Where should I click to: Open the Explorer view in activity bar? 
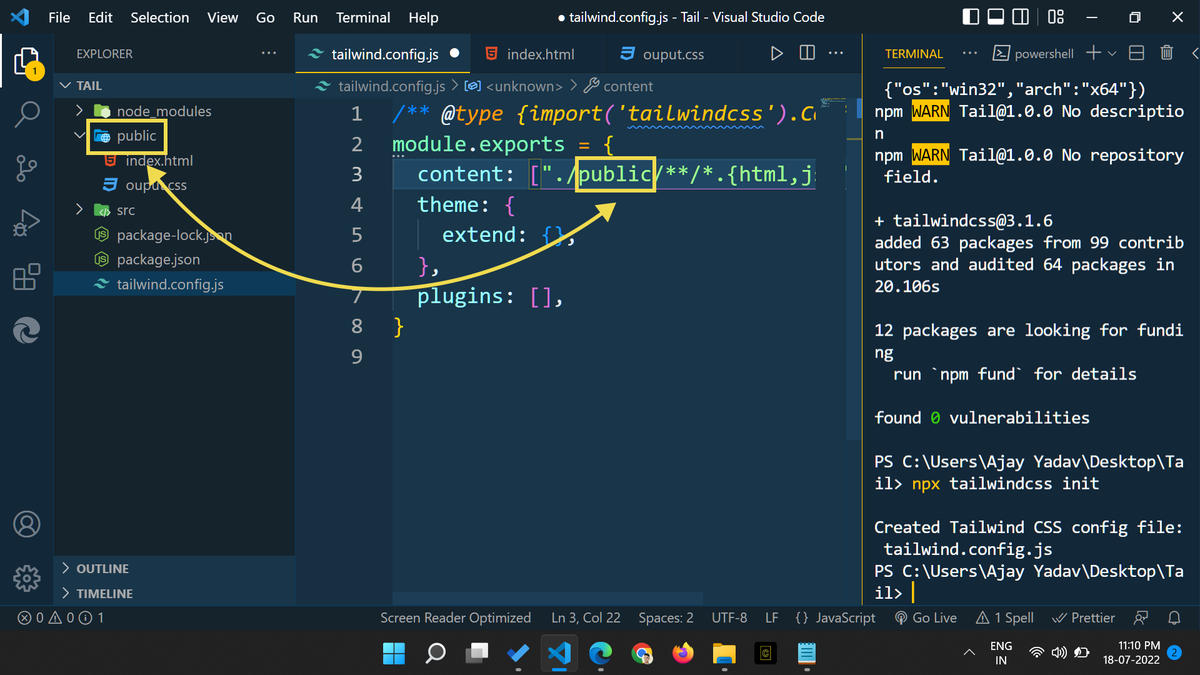pyautogui.click(x=27, y=63)
